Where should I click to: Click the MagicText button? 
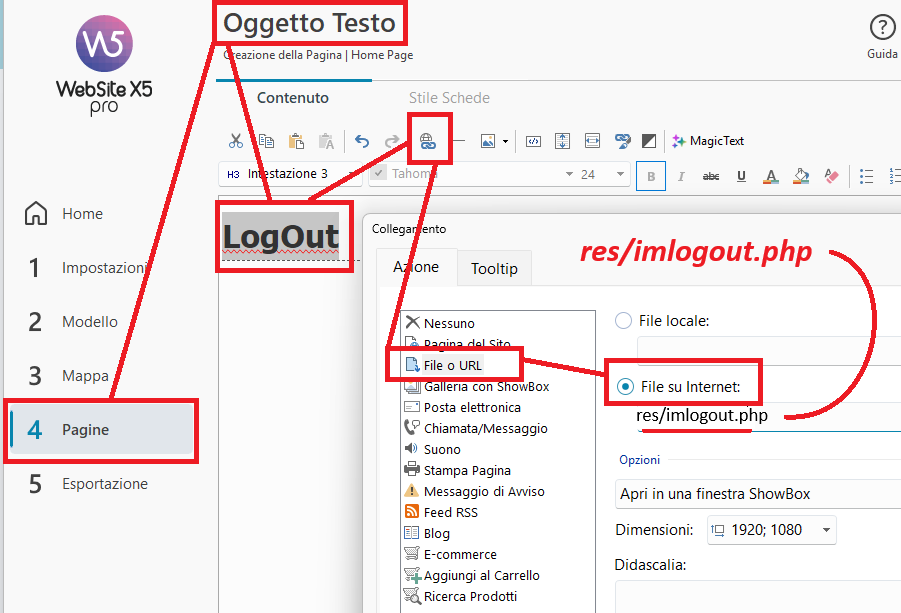click(708, 141)
